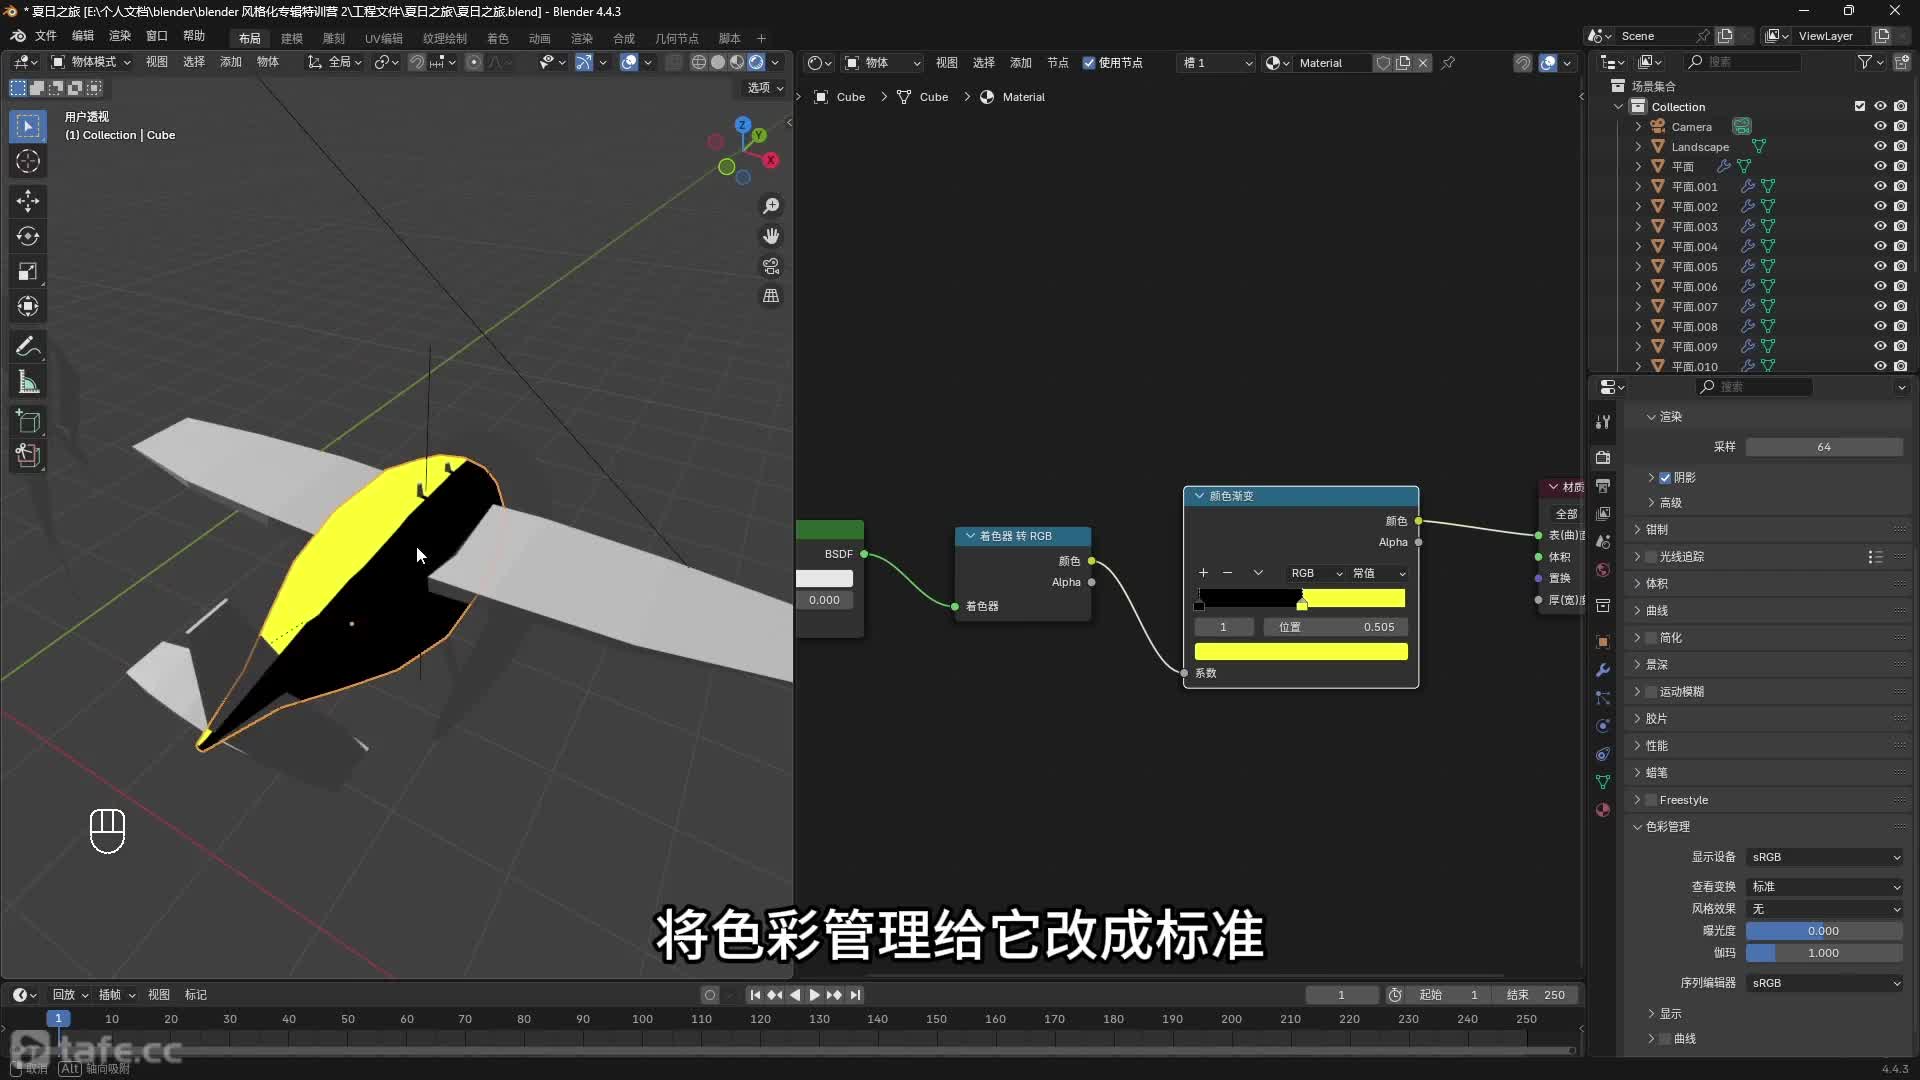Viewport: 1920px width, 1080px height.
Task: Select the Transform tool
Action: [28, 306]
